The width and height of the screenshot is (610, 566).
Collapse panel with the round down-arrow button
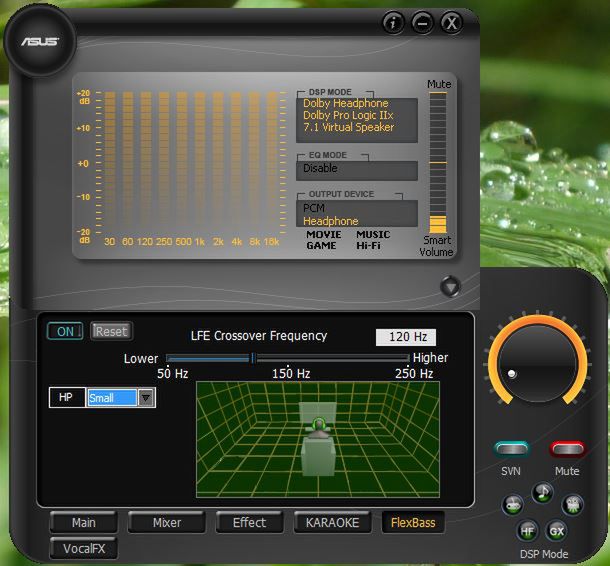pyautogui.click(x=450, y=287)
